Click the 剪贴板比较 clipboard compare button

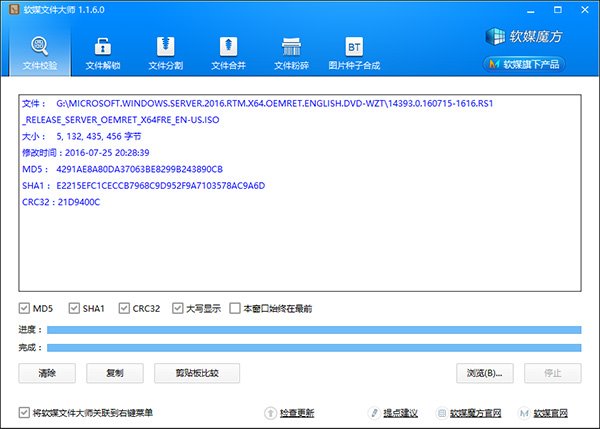point(197,373)
